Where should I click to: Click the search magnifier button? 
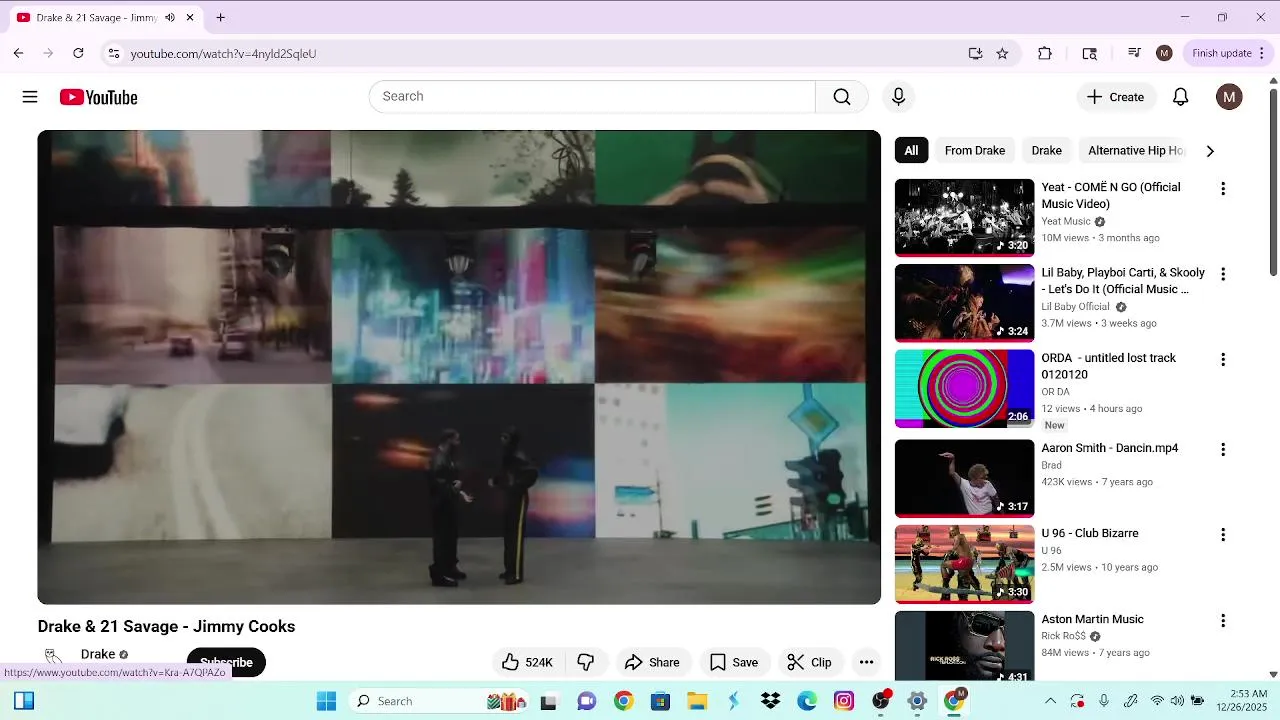pos(842,97)
